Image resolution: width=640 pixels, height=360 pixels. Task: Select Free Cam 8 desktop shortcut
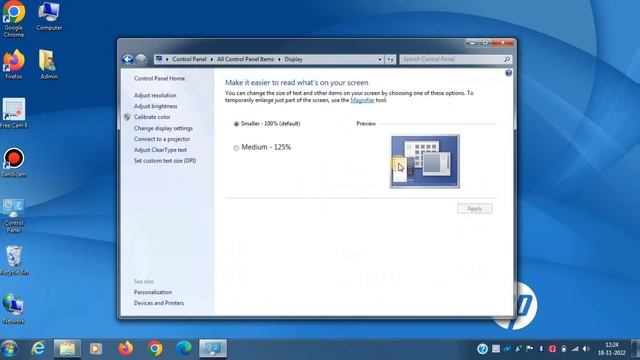click(x=13, y=113)
